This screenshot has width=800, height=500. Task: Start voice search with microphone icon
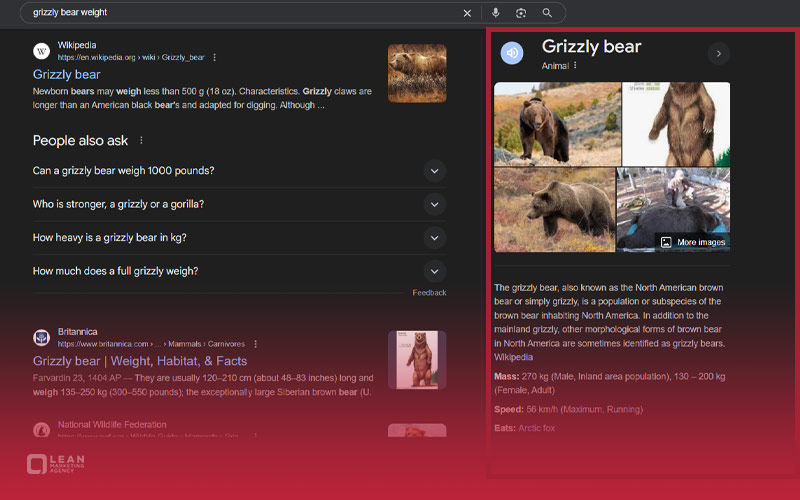pos(495,13)
